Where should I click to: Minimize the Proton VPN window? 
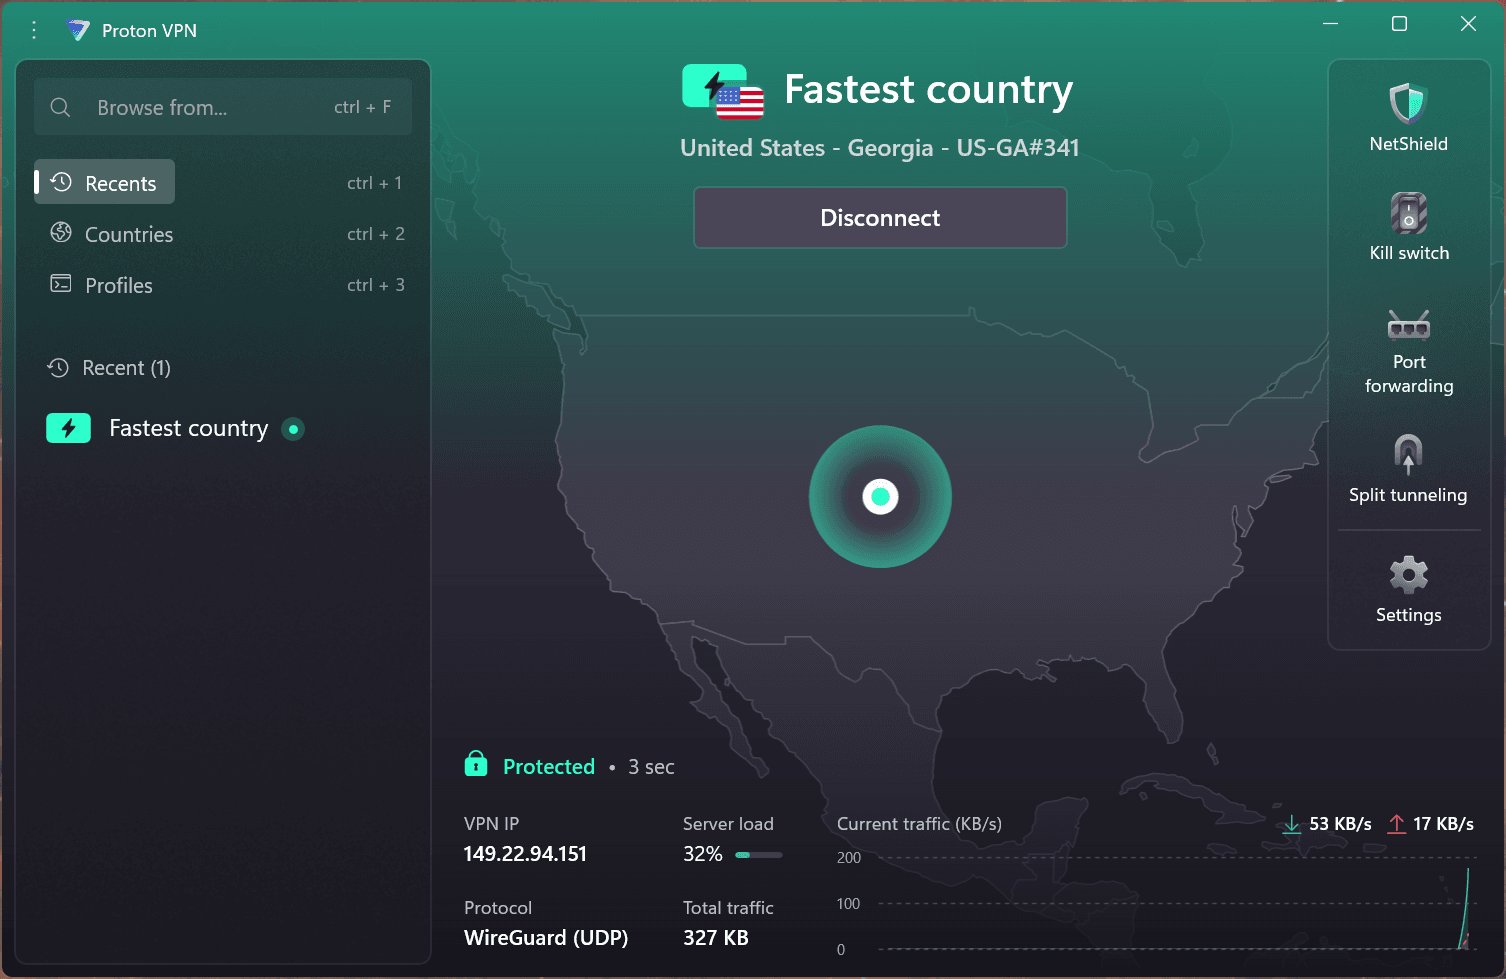click(x=1330, y=24)
